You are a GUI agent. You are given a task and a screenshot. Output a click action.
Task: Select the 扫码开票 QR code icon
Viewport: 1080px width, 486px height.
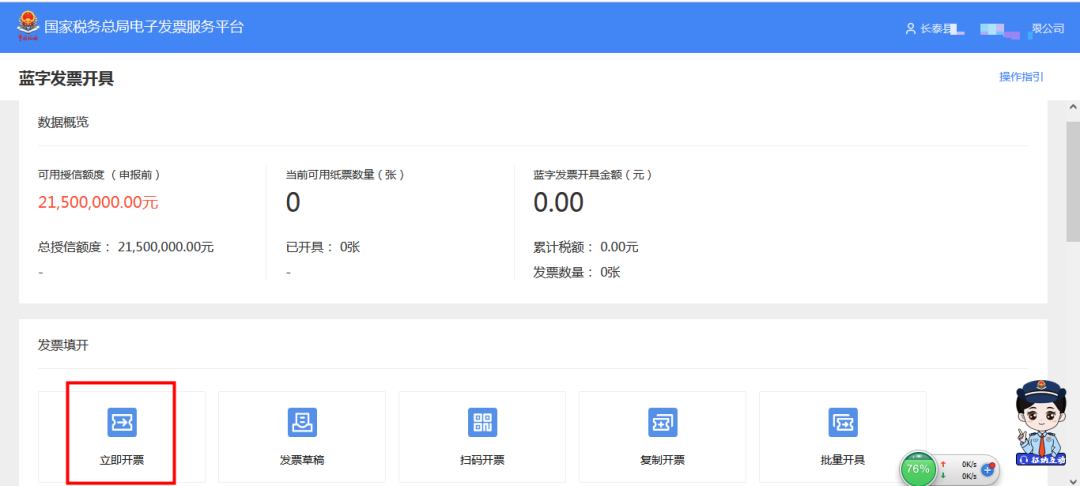coord(482,422)
